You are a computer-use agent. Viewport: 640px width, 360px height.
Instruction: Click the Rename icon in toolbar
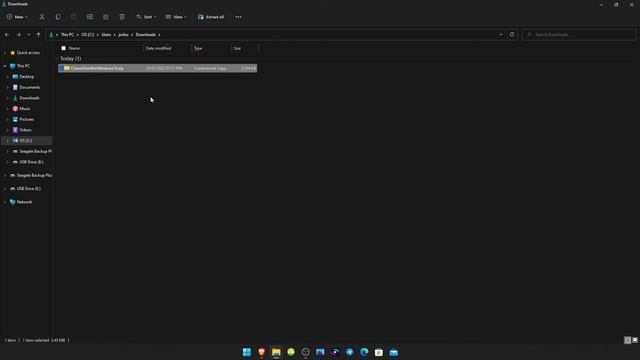(90, 17)
